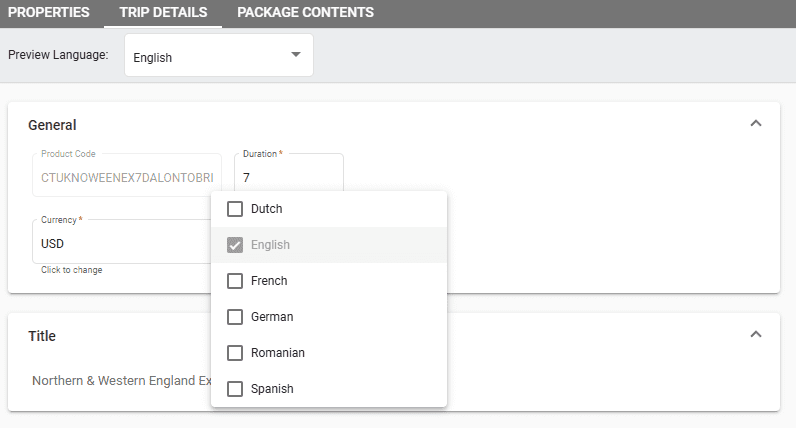Click the Northern & Western England title text
Image resolution: width=796 pixels, height=428 pixels.
coord(121,381)
